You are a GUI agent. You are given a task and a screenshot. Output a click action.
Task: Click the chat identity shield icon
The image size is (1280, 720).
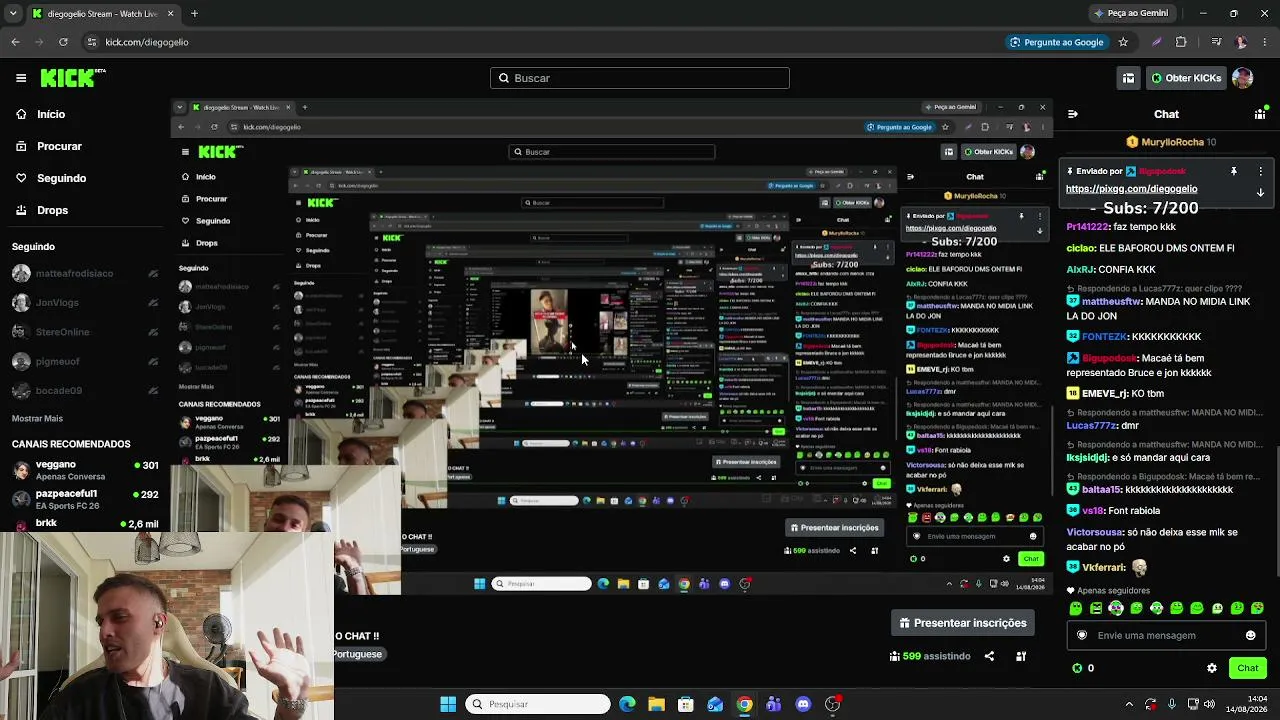1081,635
